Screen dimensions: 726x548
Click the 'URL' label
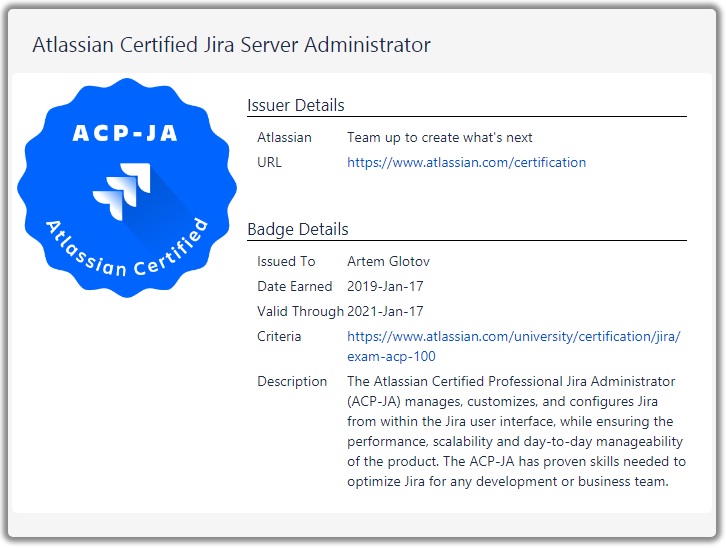(x=269, y=162)
